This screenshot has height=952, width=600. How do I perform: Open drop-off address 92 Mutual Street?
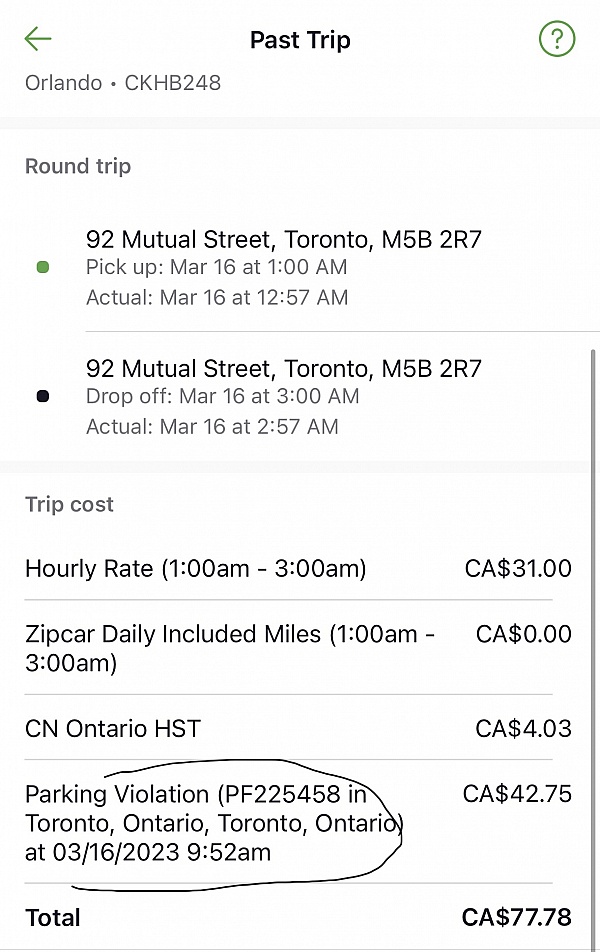click(284, 369)
